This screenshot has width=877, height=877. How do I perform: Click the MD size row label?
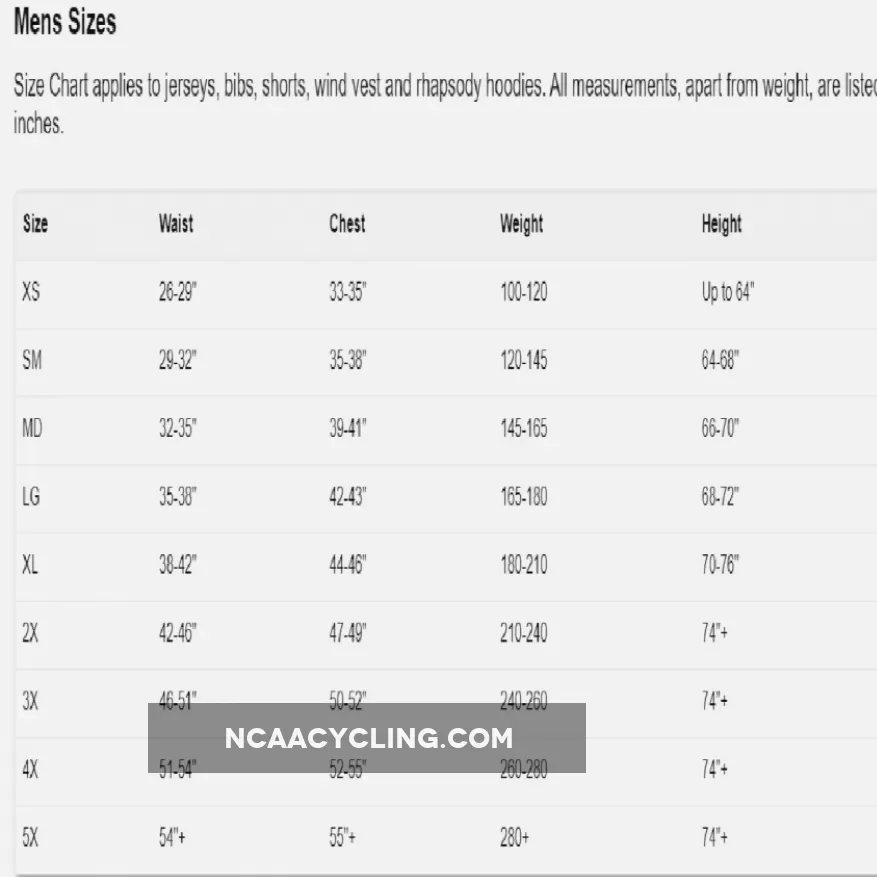pyautogui.click(x=32, y=429)
